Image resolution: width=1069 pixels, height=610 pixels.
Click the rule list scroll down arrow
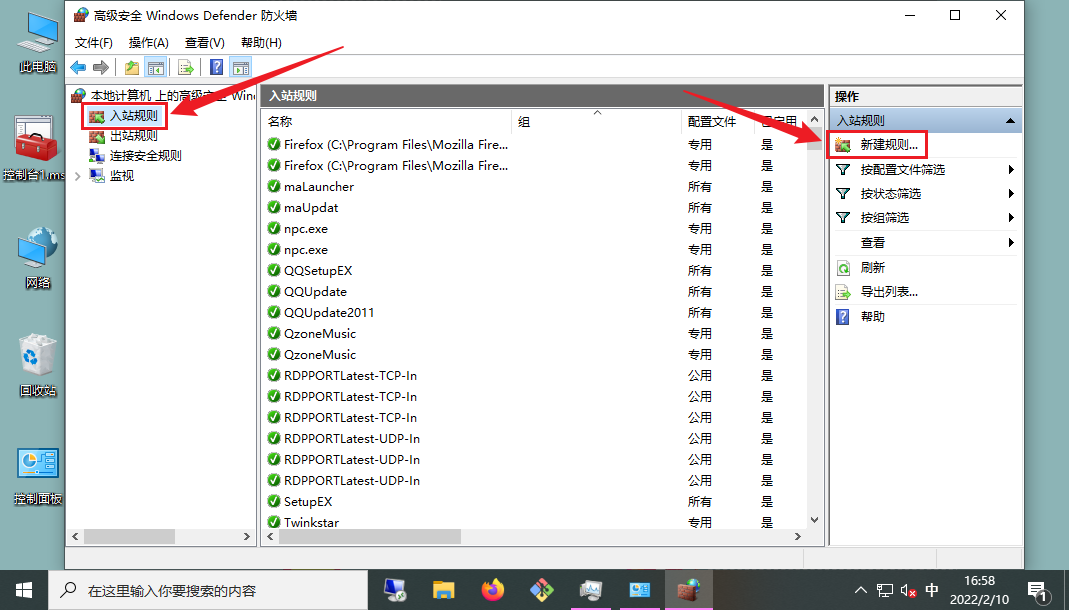[814, 520]
